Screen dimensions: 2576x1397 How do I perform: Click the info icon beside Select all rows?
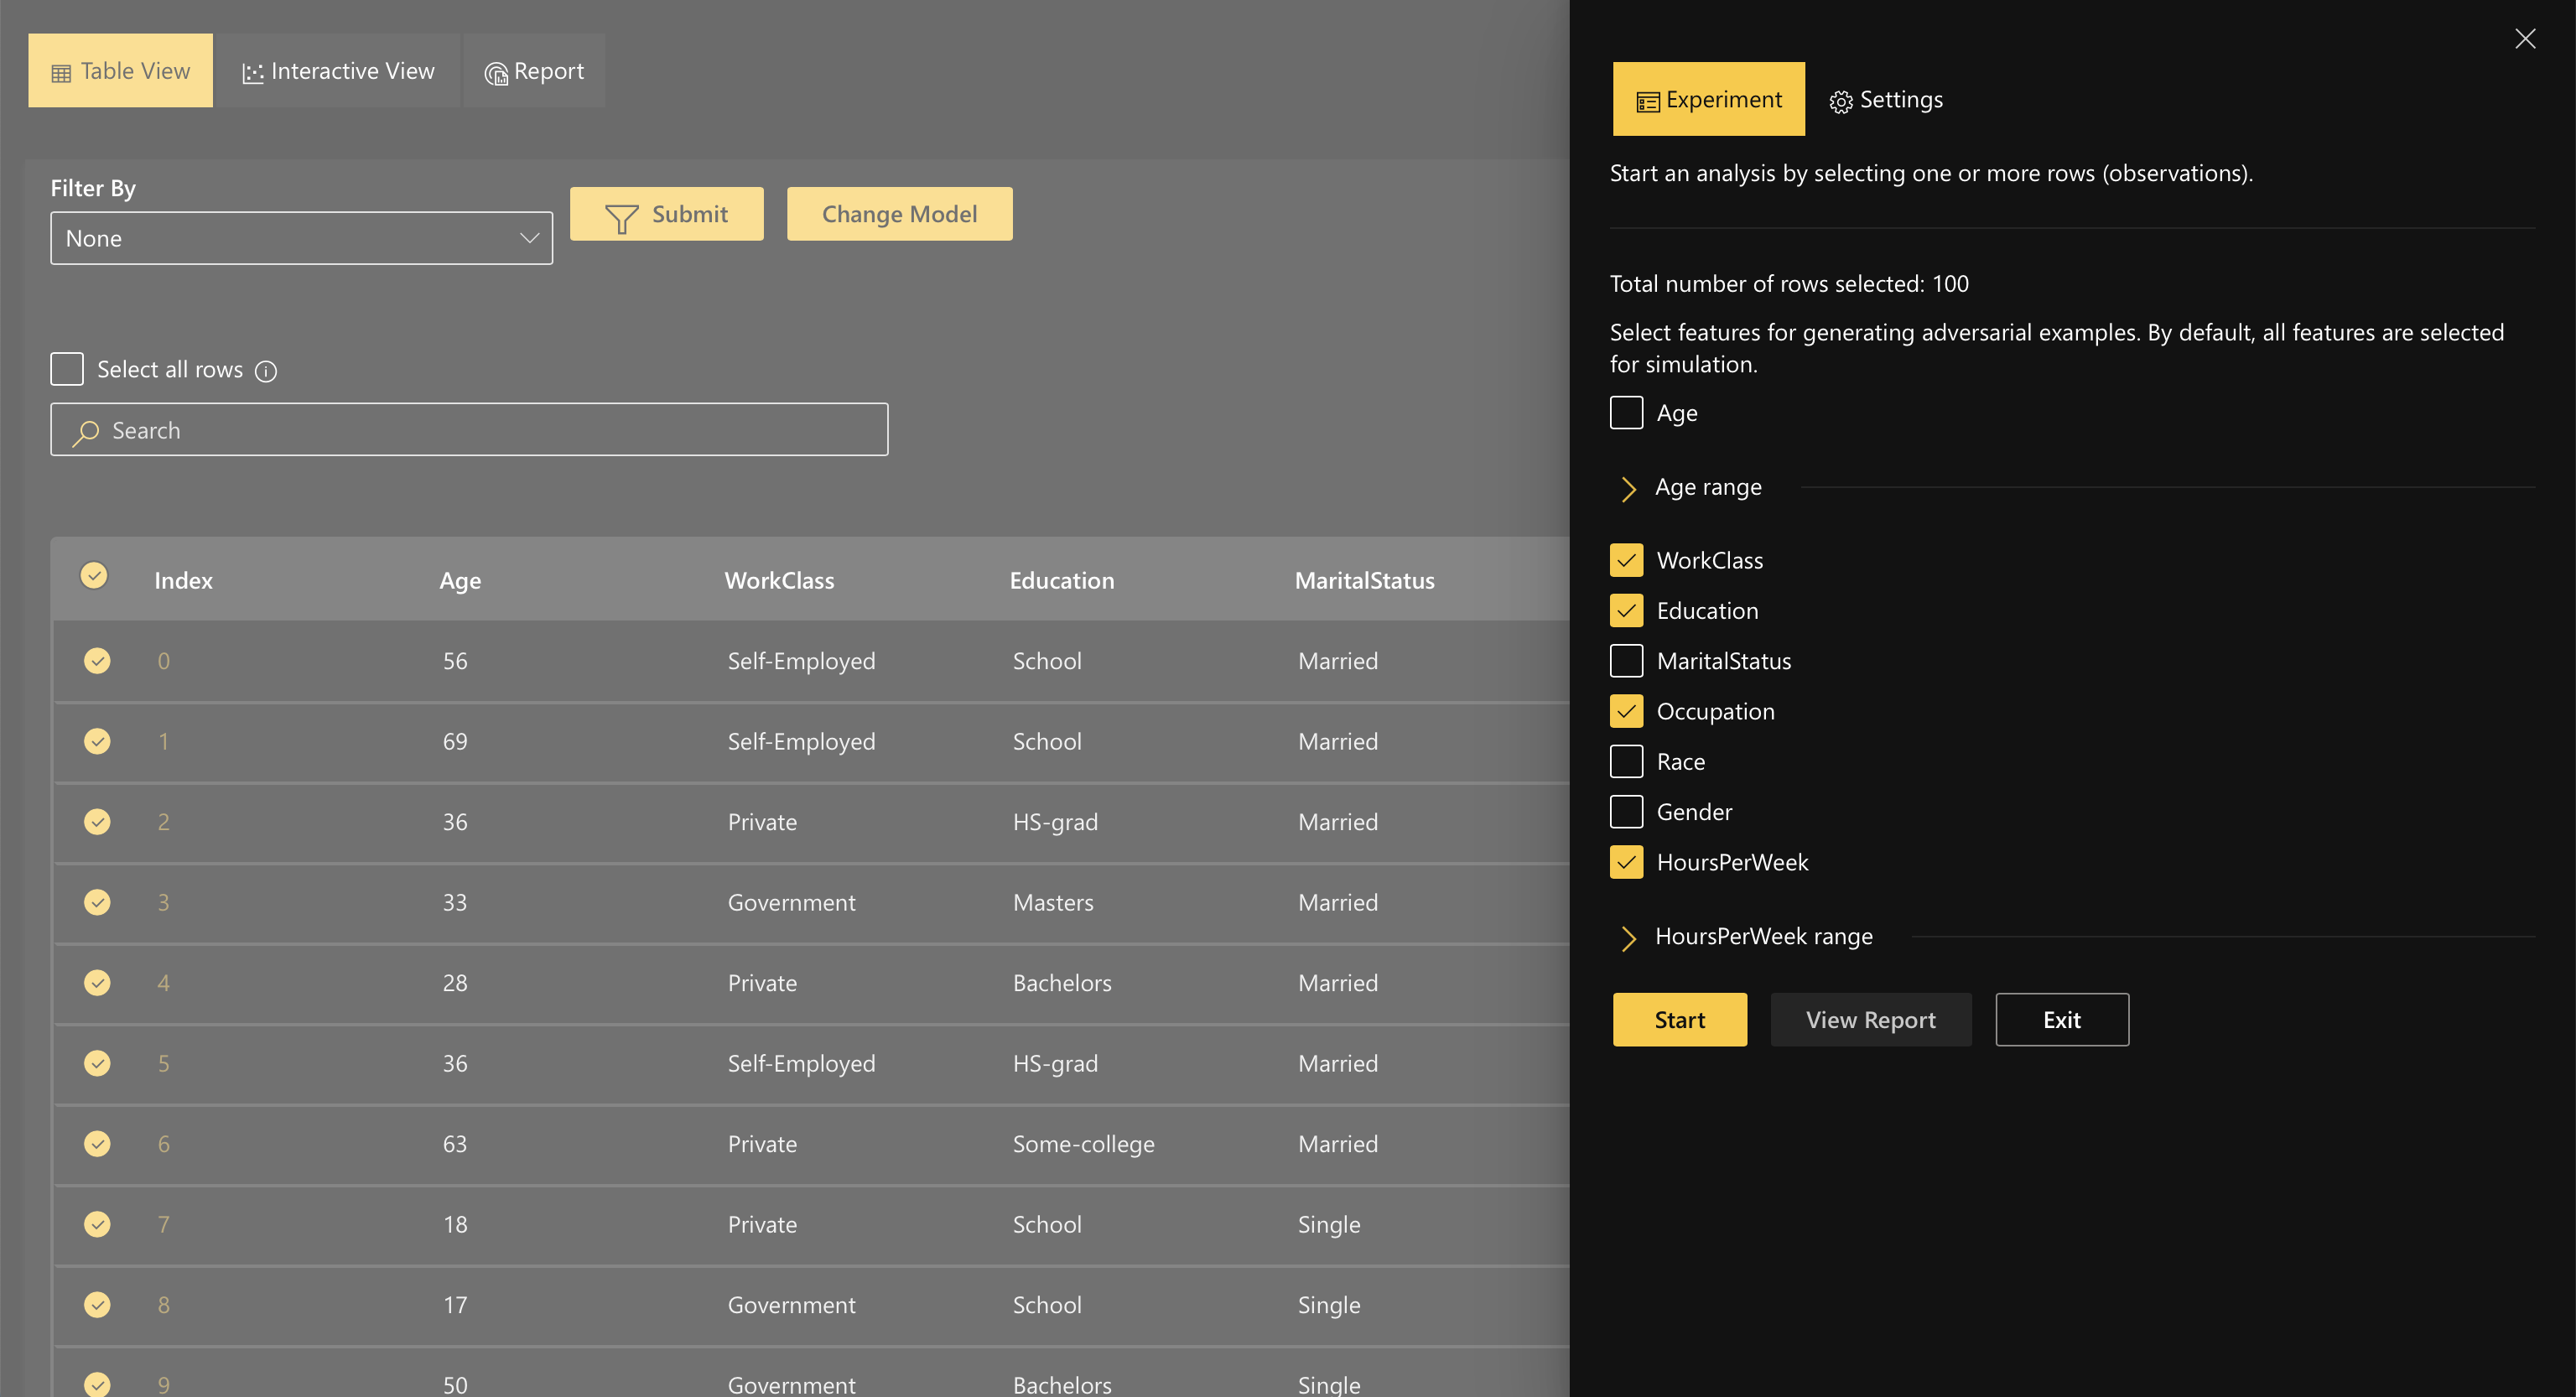click(266, 371)
